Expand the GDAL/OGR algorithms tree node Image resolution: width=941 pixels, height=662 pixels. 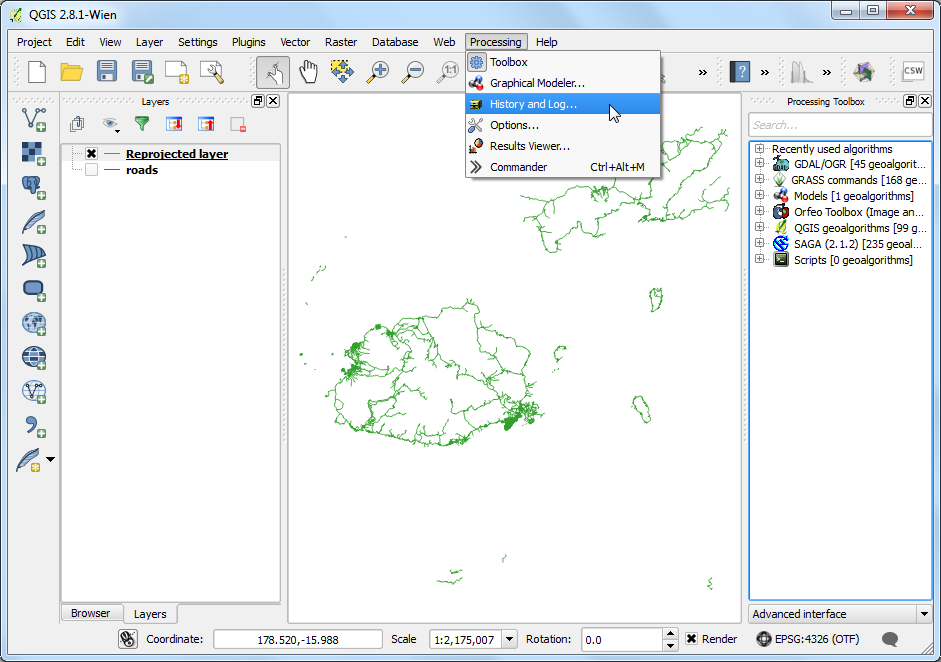point(760,164)
